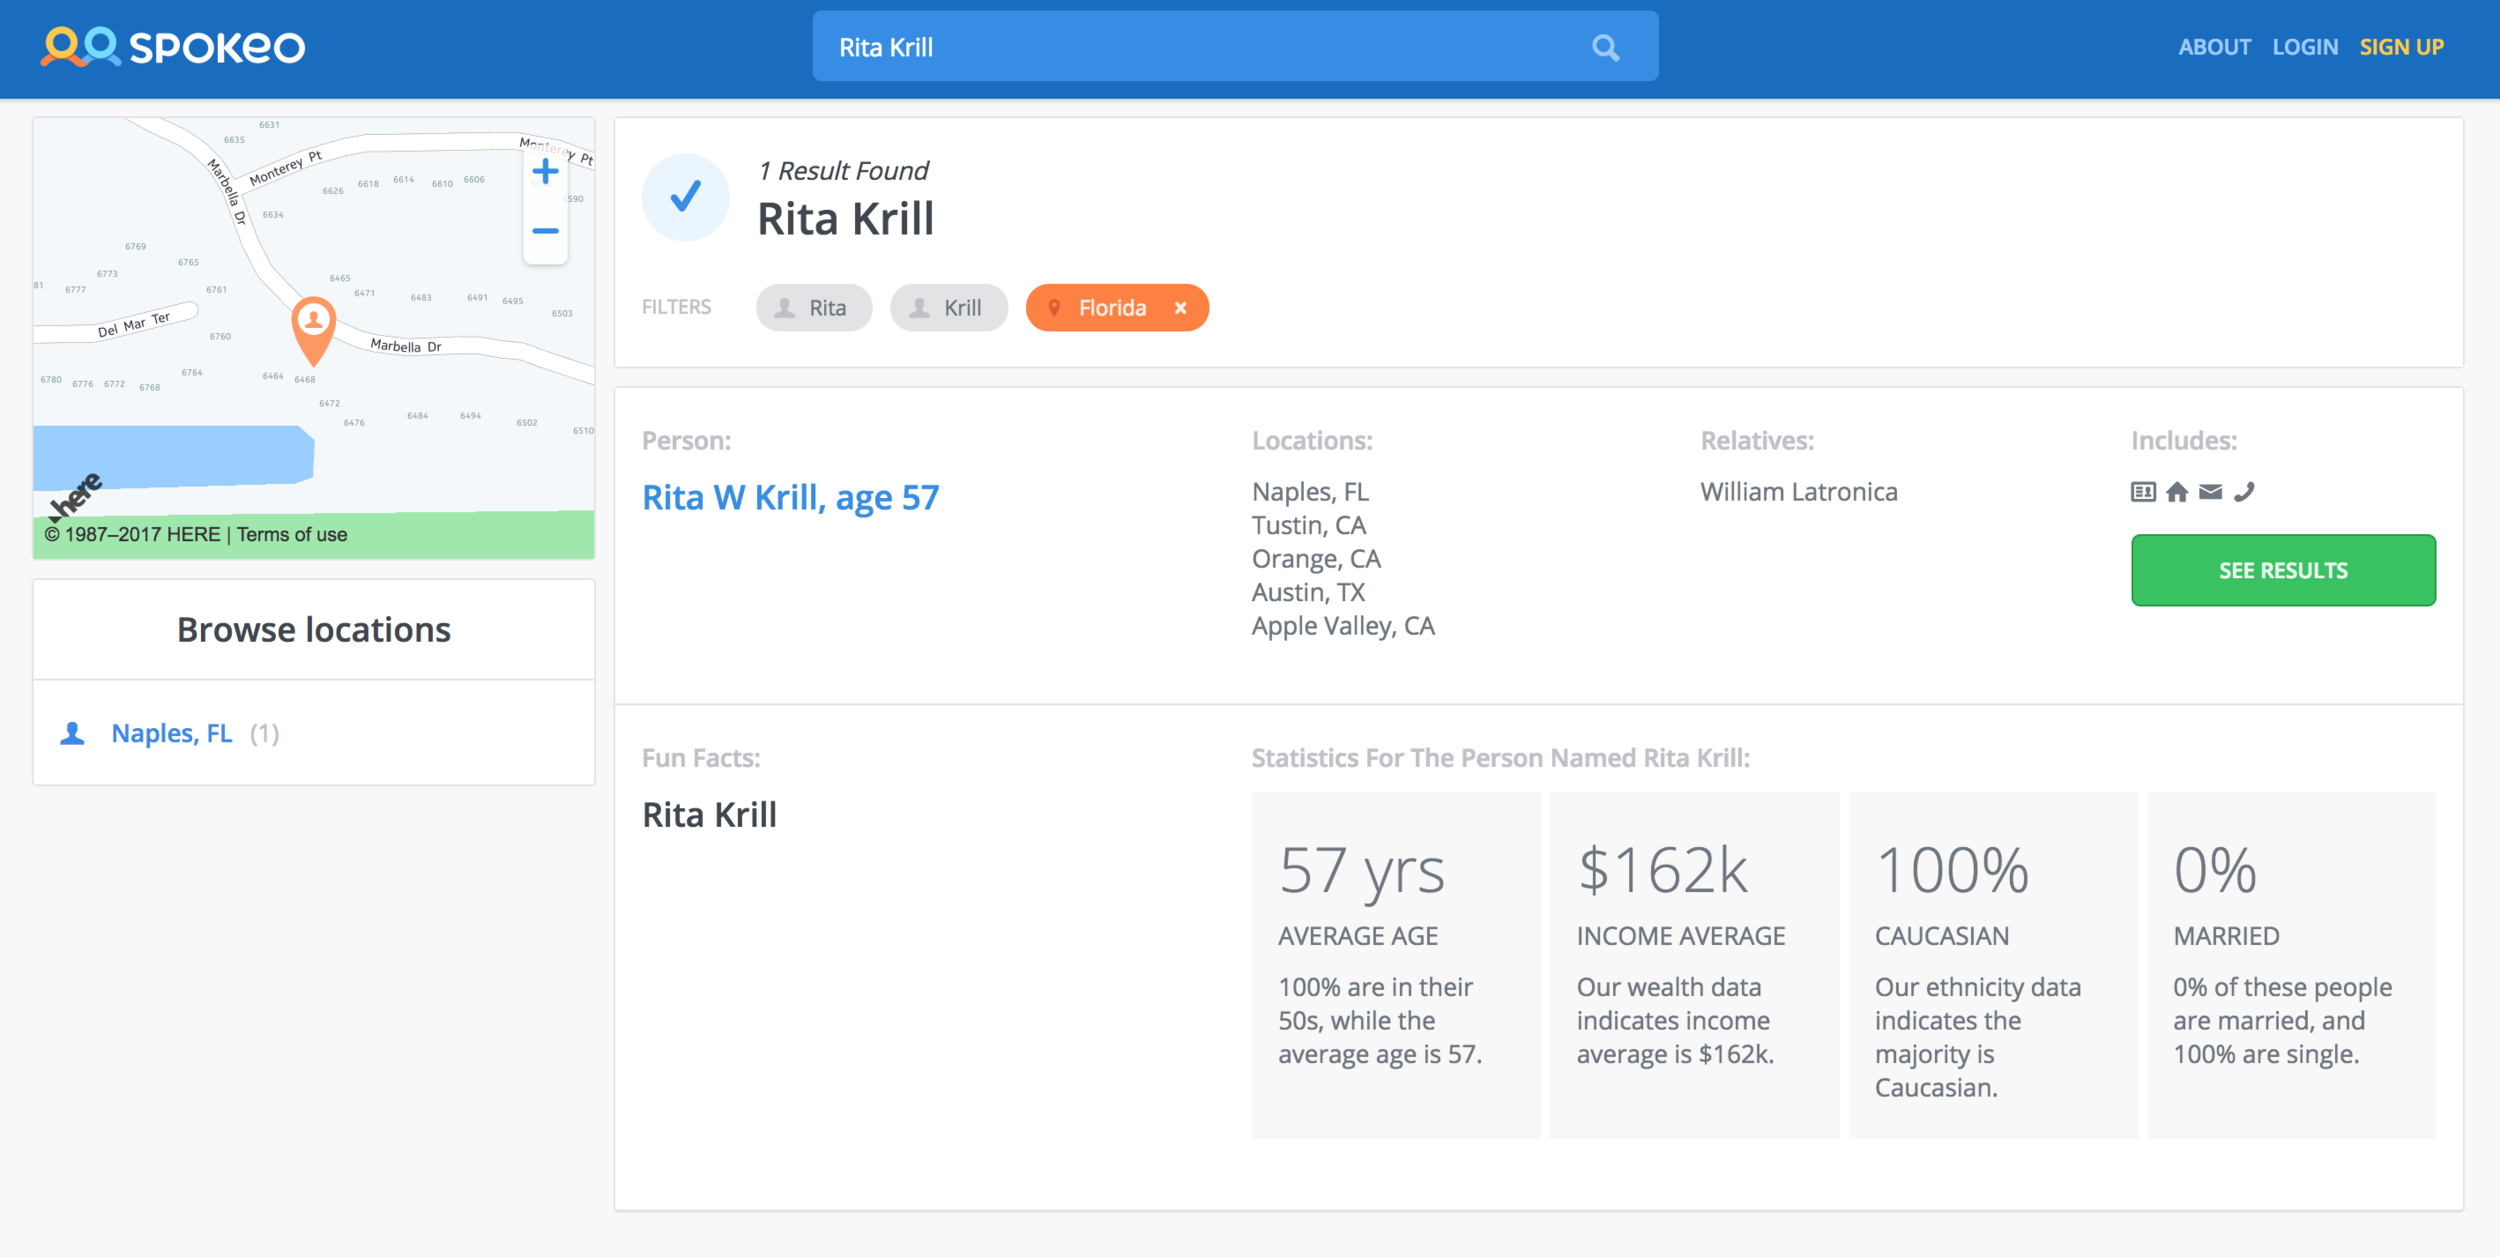Click the home address icon under Includes
Viewport: 2500px width, 1257px height.
tap(2177, 492)
